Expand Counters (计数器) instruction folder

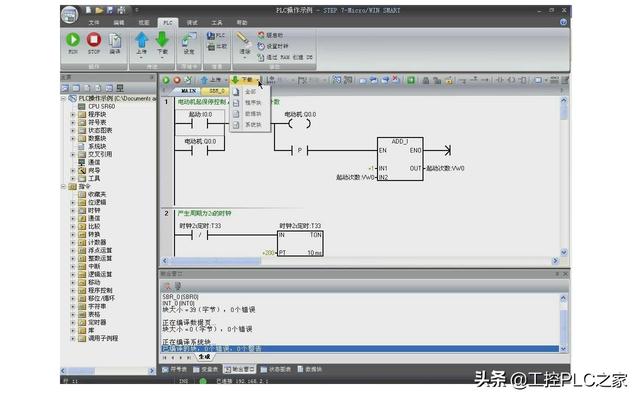point(73,242)
